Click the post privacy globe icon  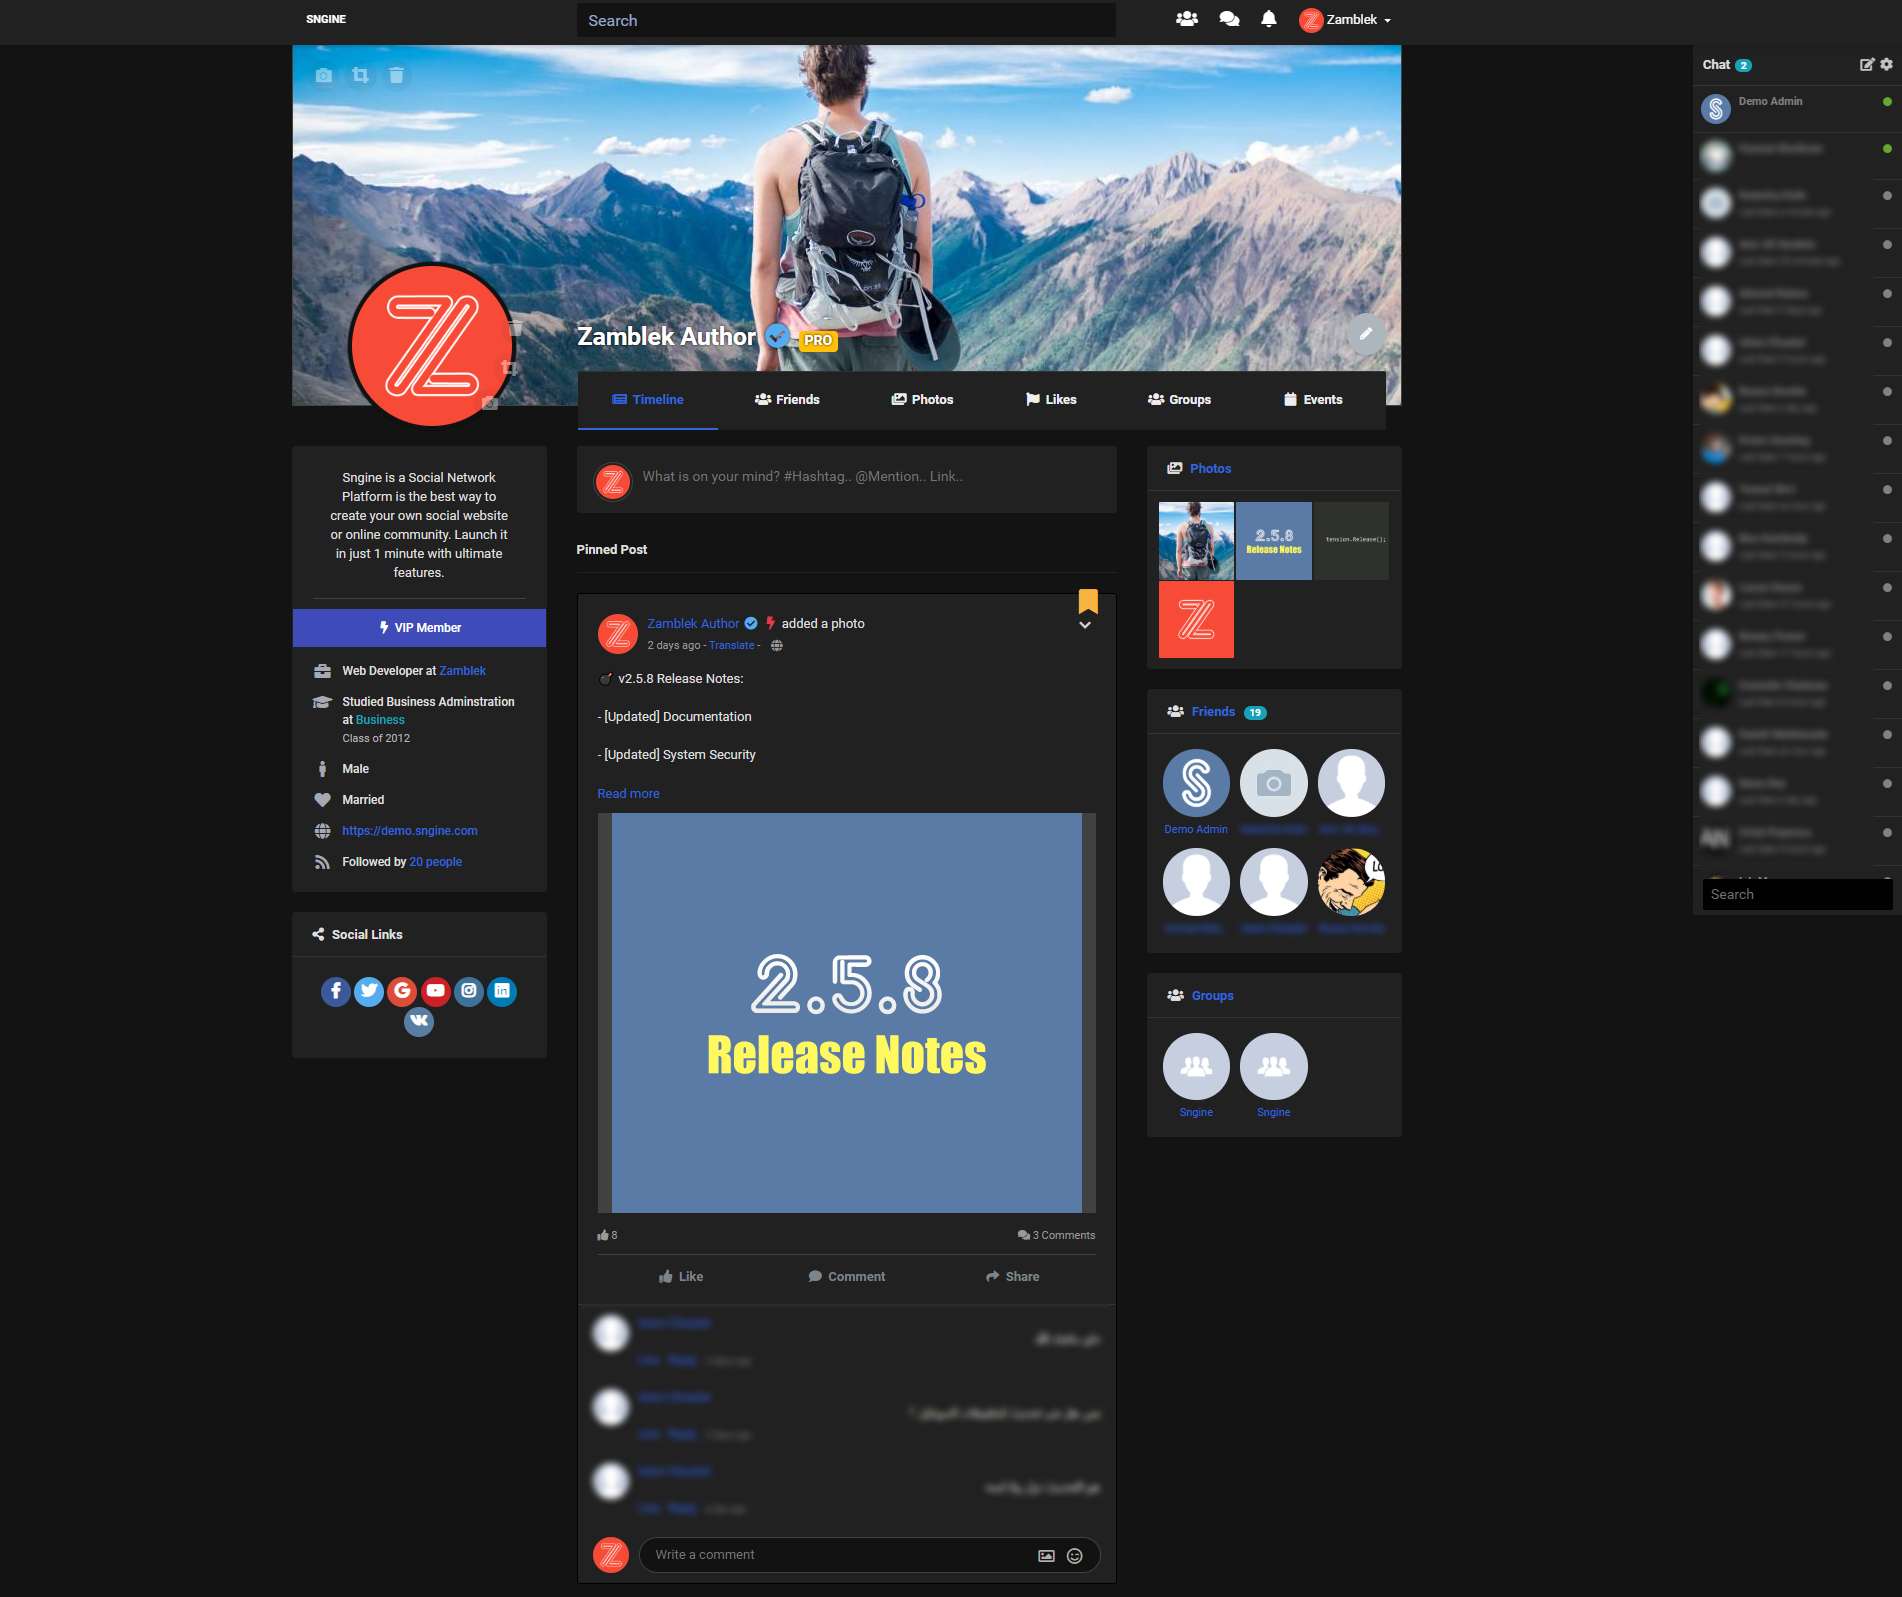(x=777, y=646)
